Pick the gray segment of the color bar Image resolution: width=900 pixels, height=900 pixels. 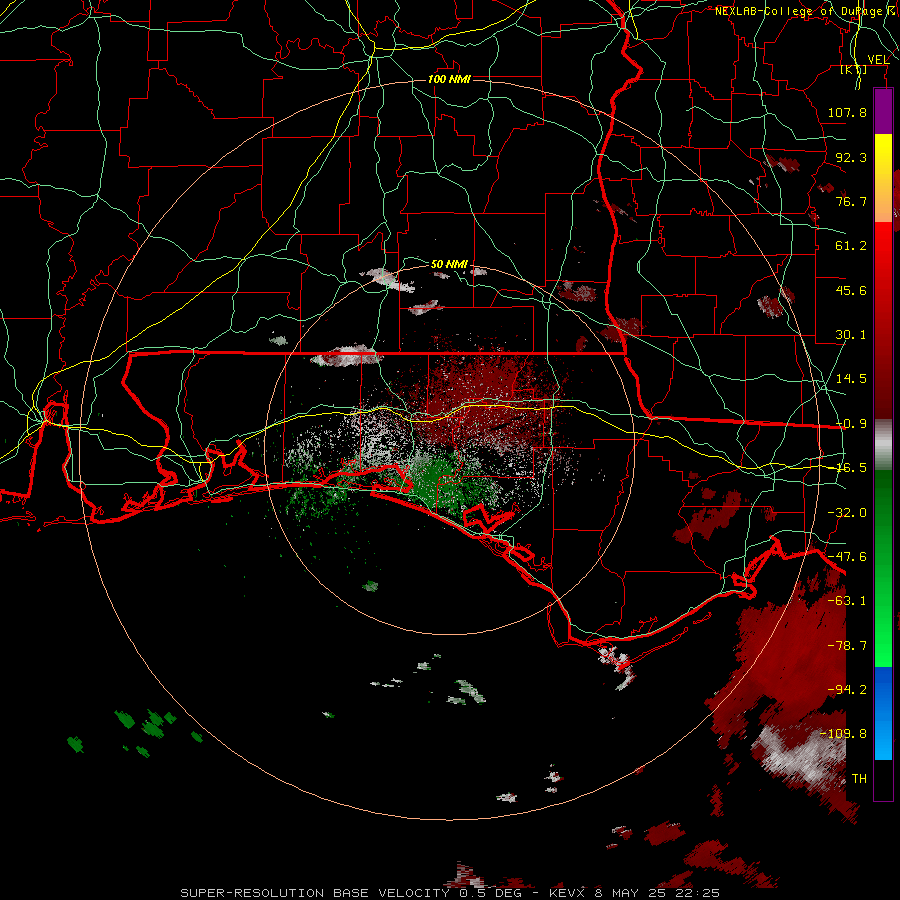[x=883, y=445]
